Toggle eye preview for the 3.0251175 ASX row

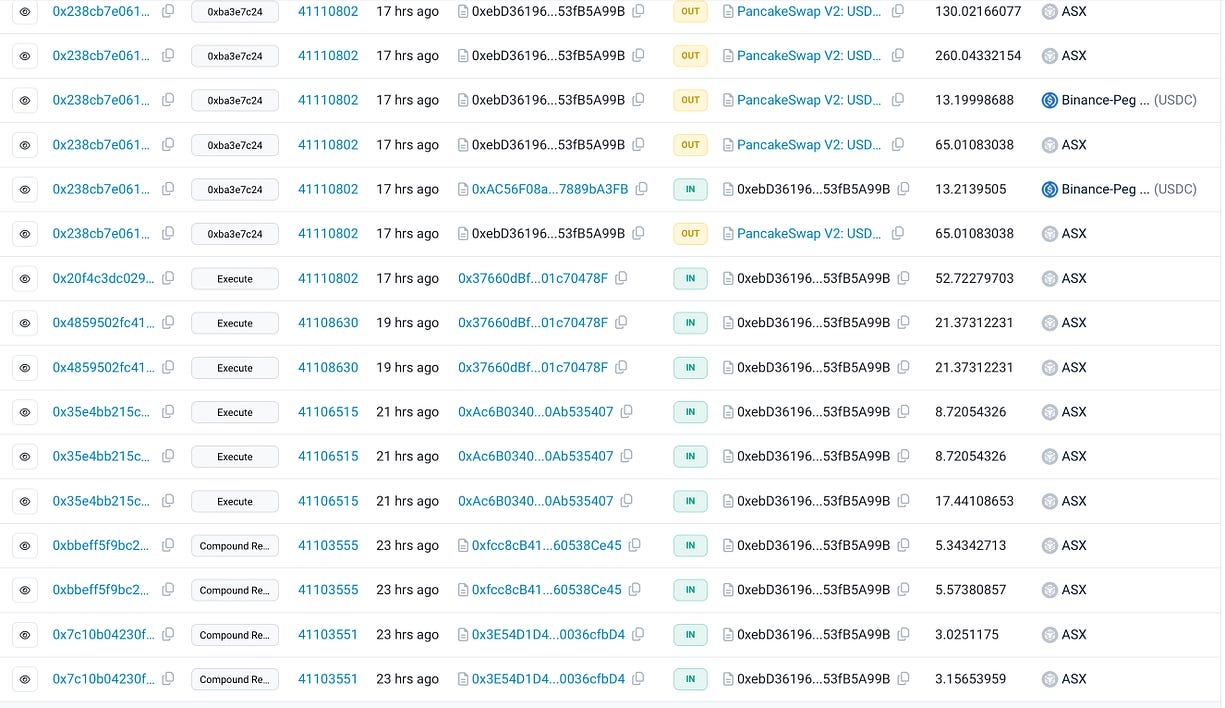click(x=25, y=635)
